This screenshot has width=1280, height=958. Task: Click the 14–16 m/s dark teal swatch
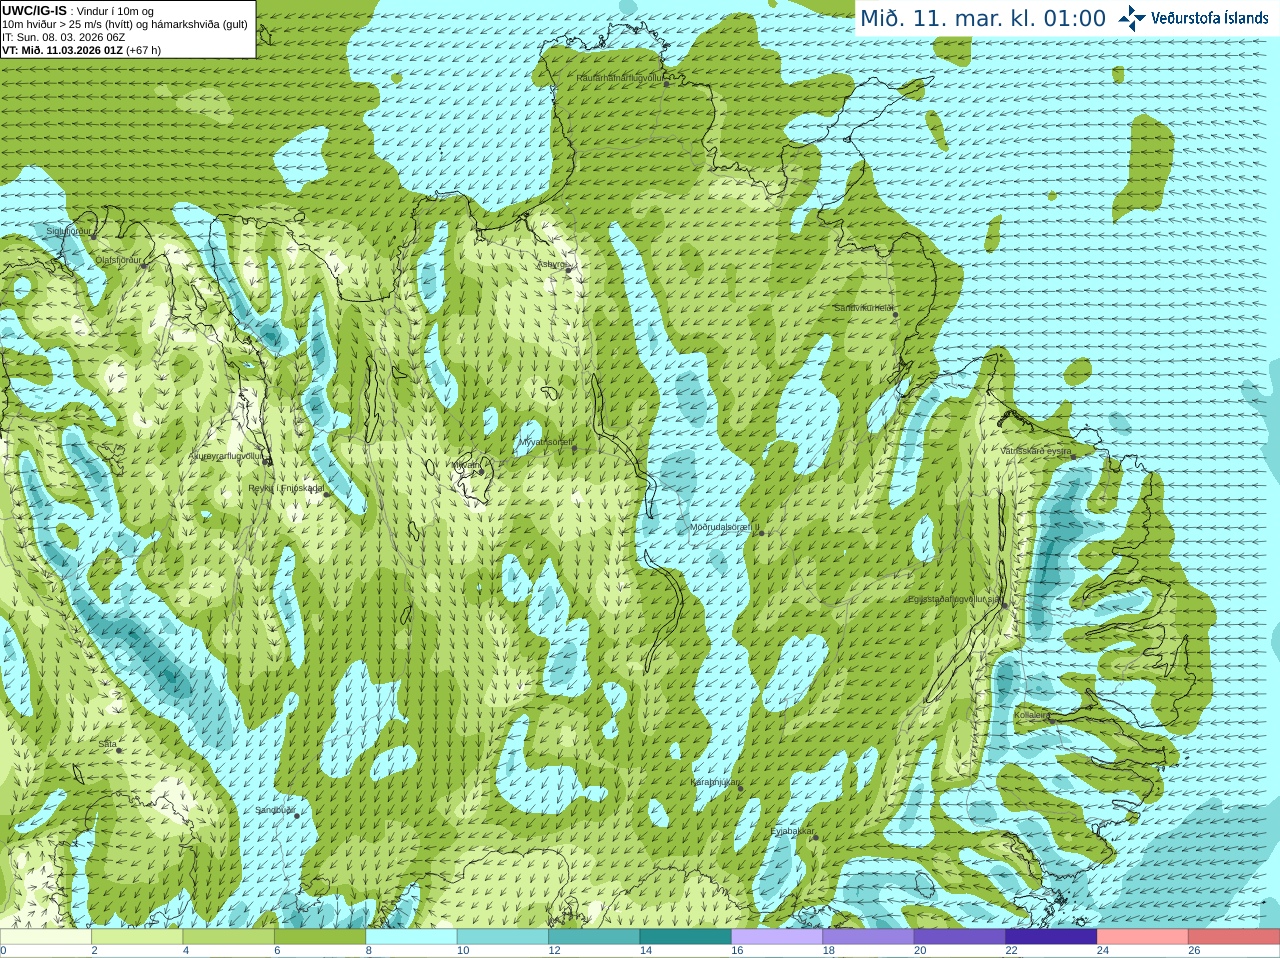(x=686, y=937)
